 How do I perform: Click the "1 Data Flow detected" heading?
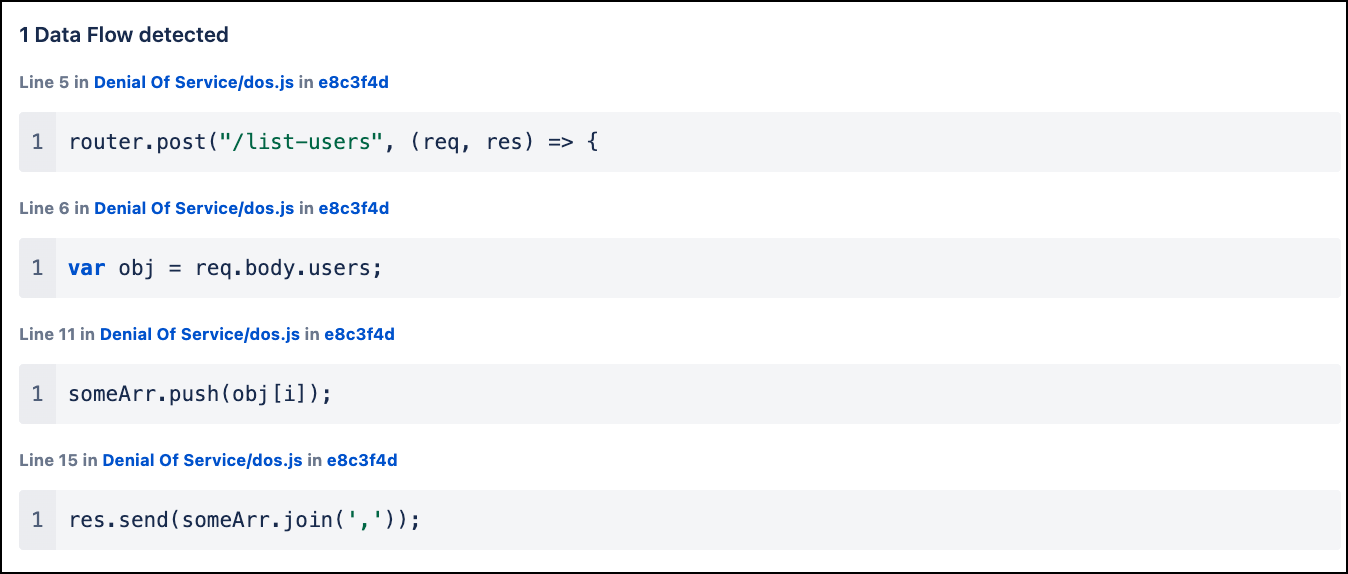coord(124,35)
